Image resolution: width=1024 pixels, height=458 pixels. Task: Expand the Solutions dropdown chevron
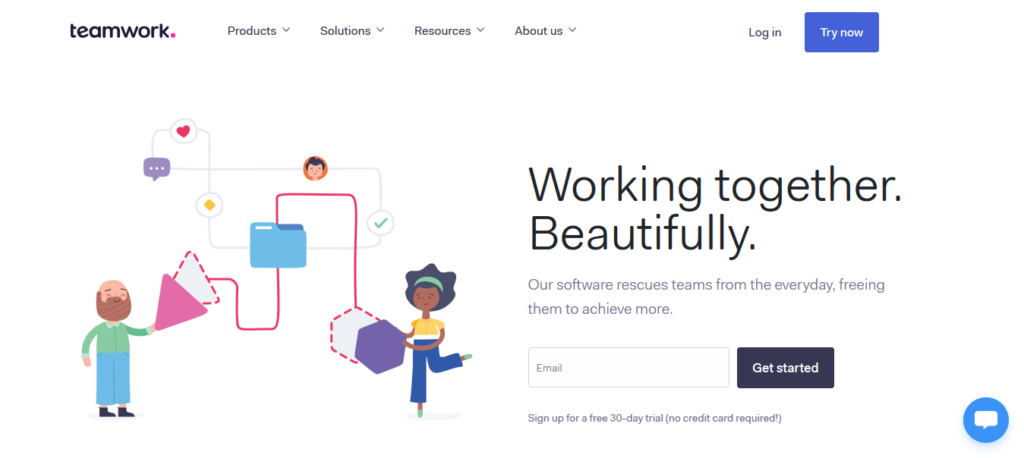click(x=380, y=30)
